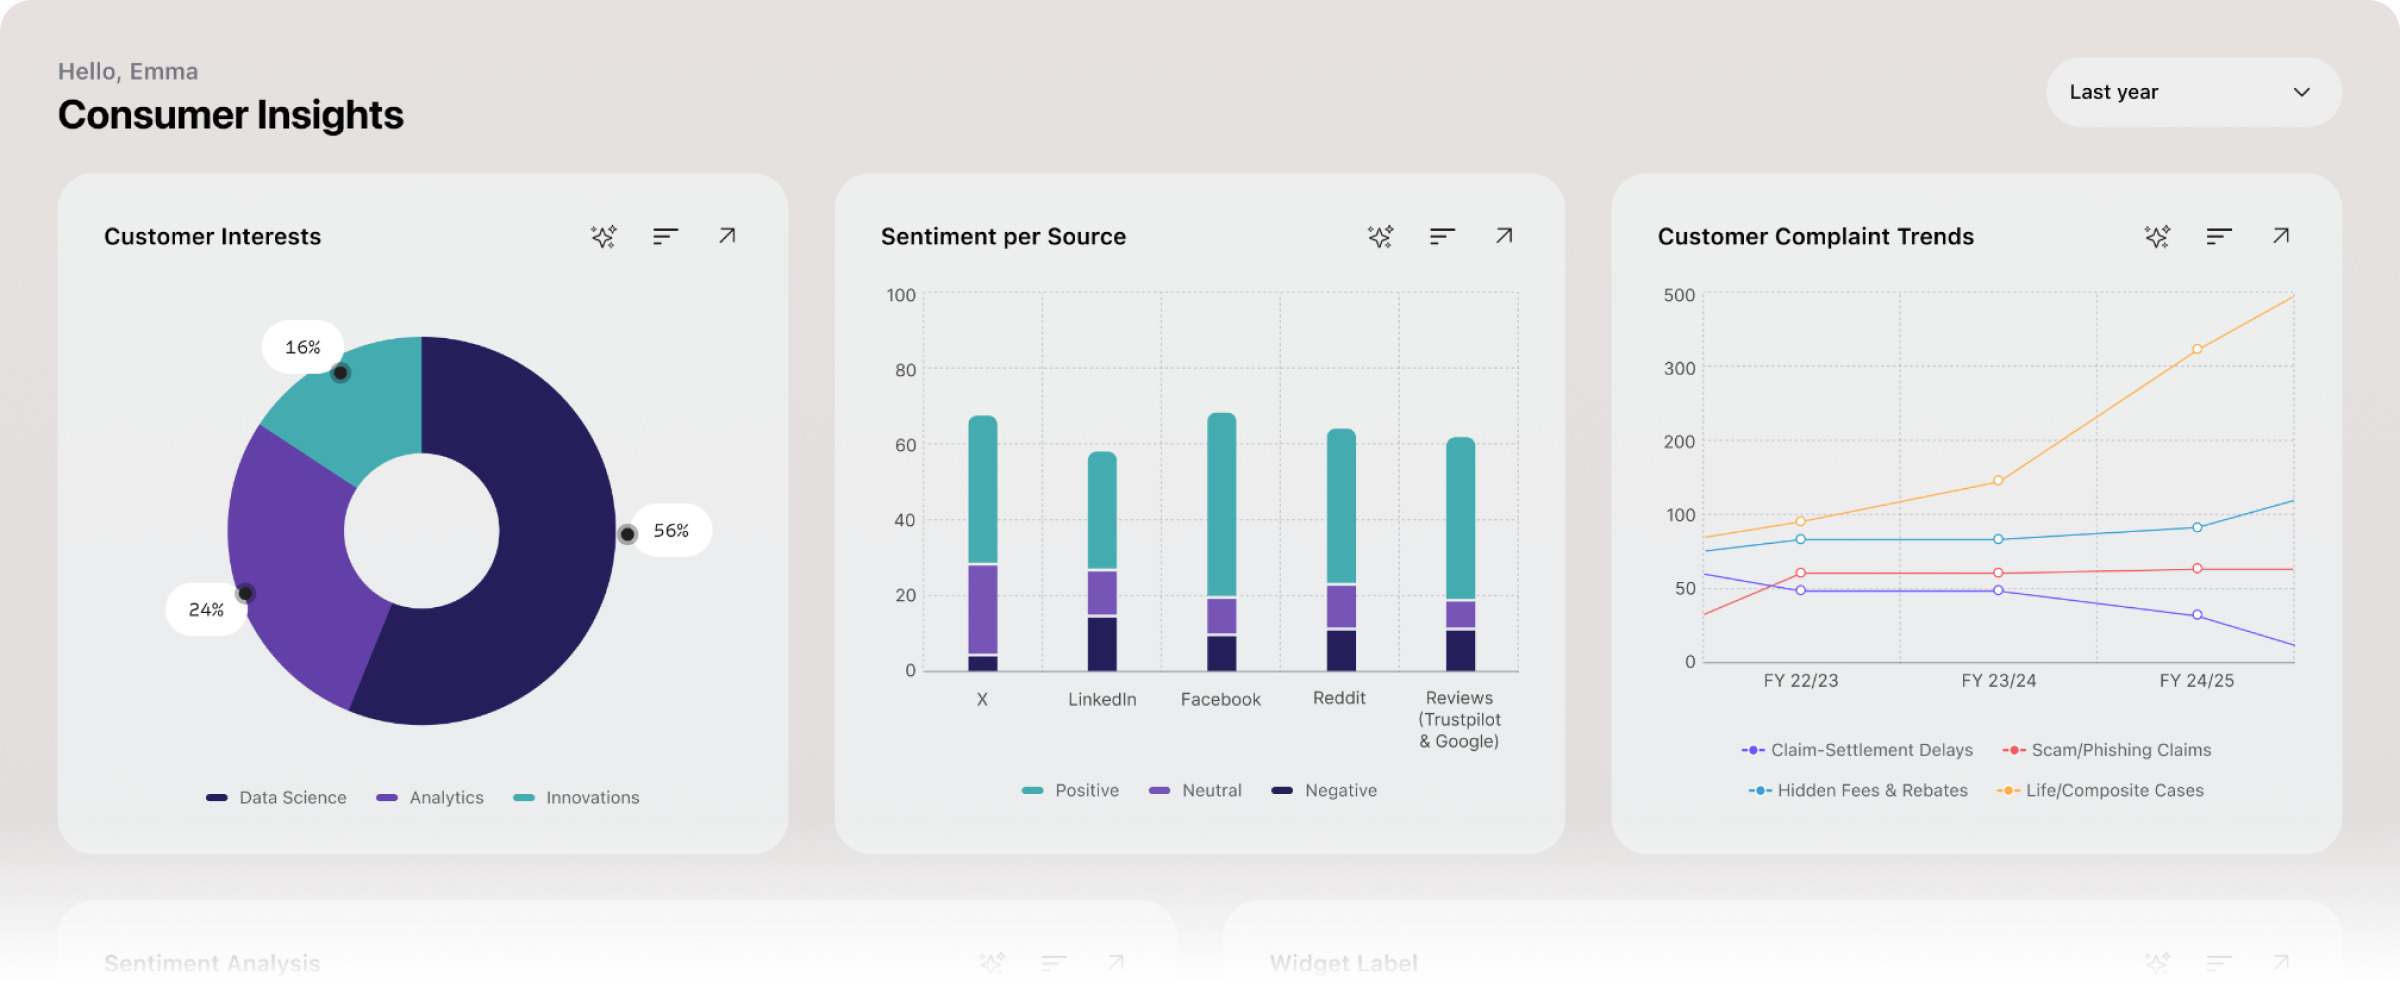This screenshot has height=982, width=2400.
Task: Click the Customer Complaint Trends title
Action: point(1816,237)
